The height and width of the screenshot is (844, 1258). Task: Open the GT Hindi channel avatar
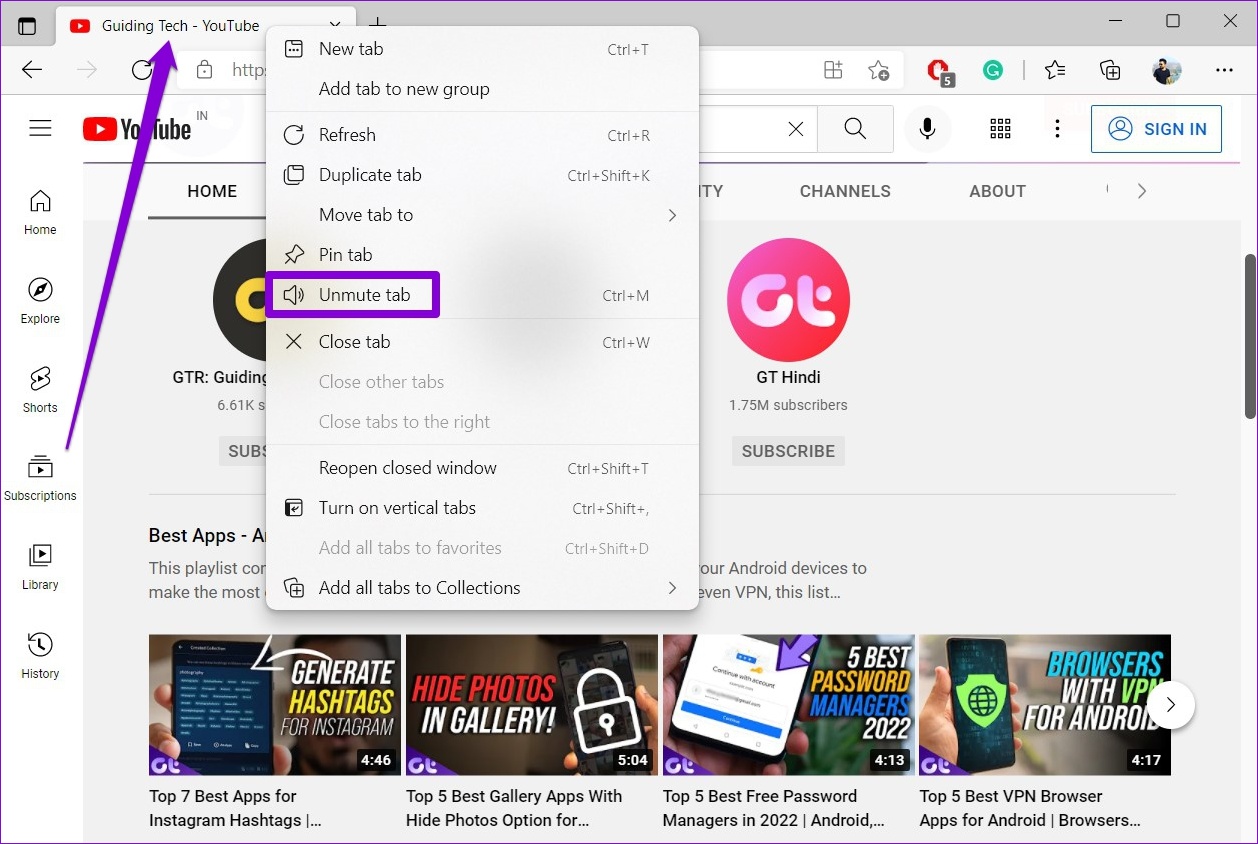tap(788, 299)
